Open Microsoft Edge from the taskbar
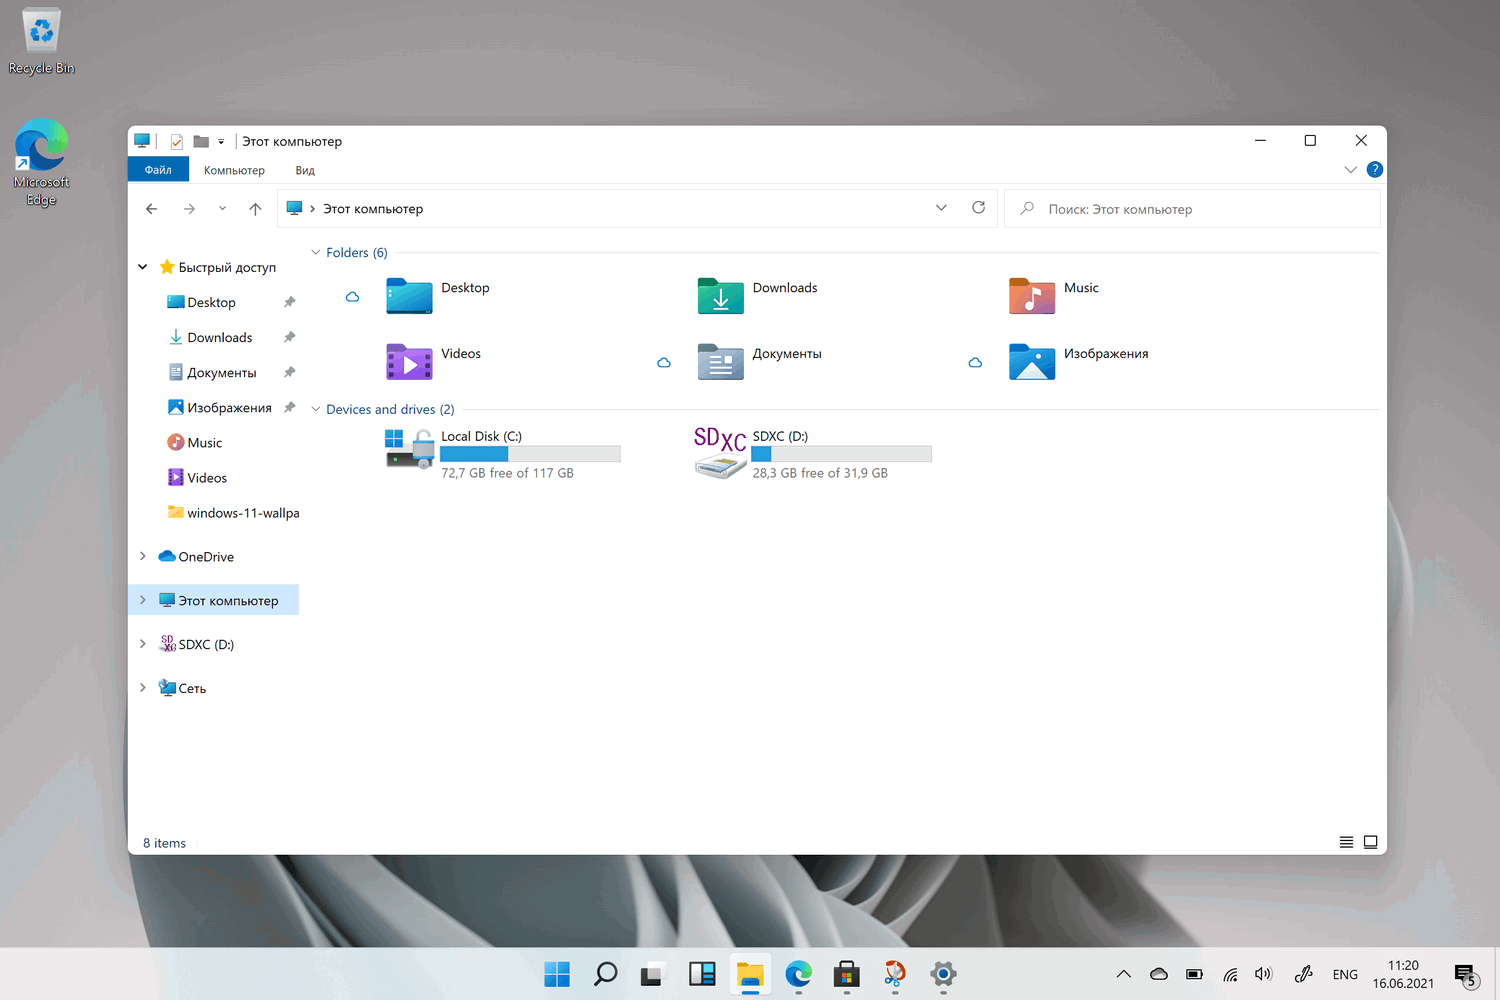1500x1000 pixels. point(798,973)
